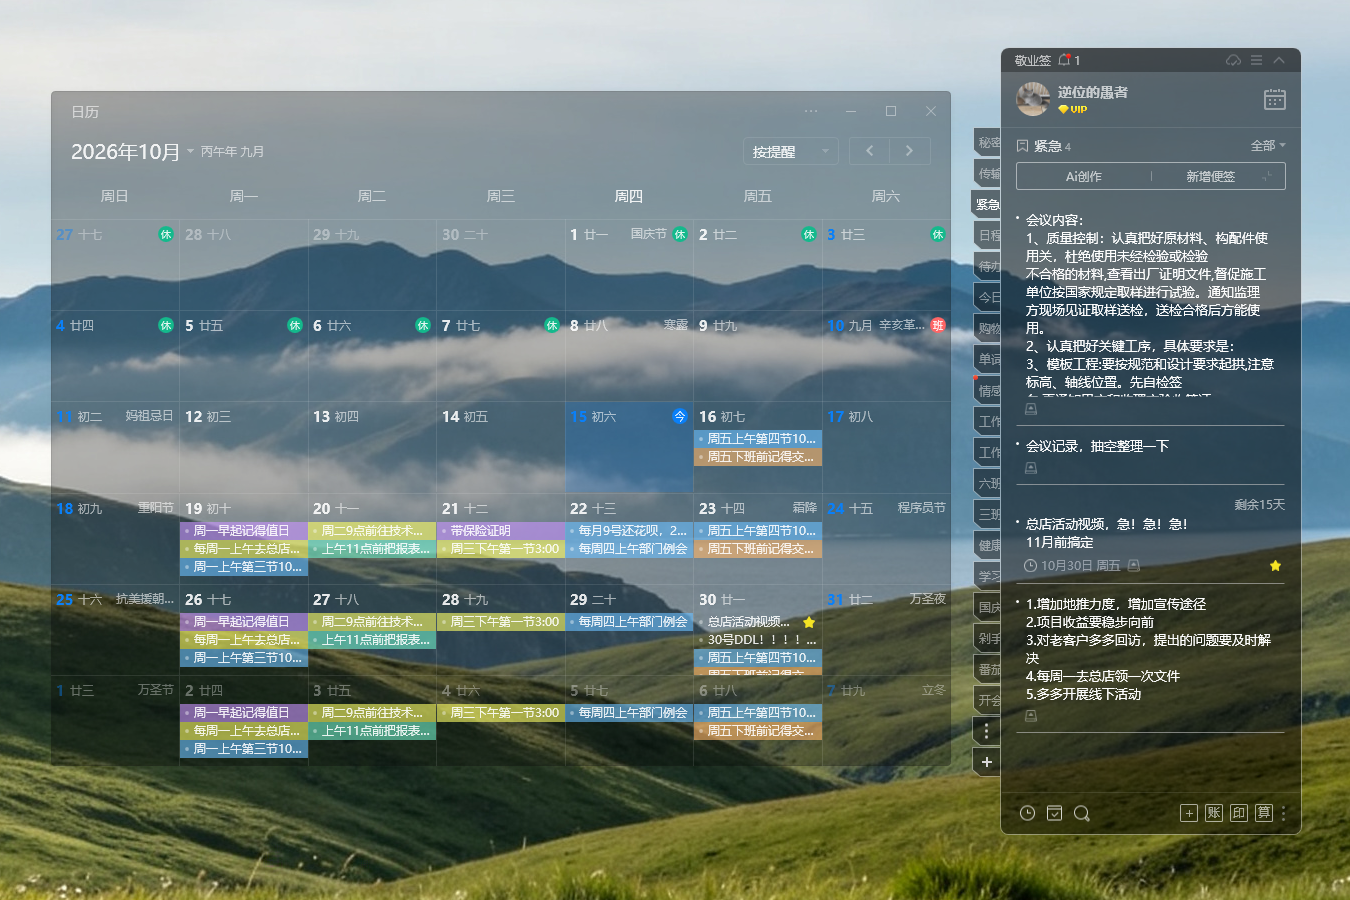Open 周一早起记得值日 event on October 19
1350x900 pixels.
(x=244, y=531)
